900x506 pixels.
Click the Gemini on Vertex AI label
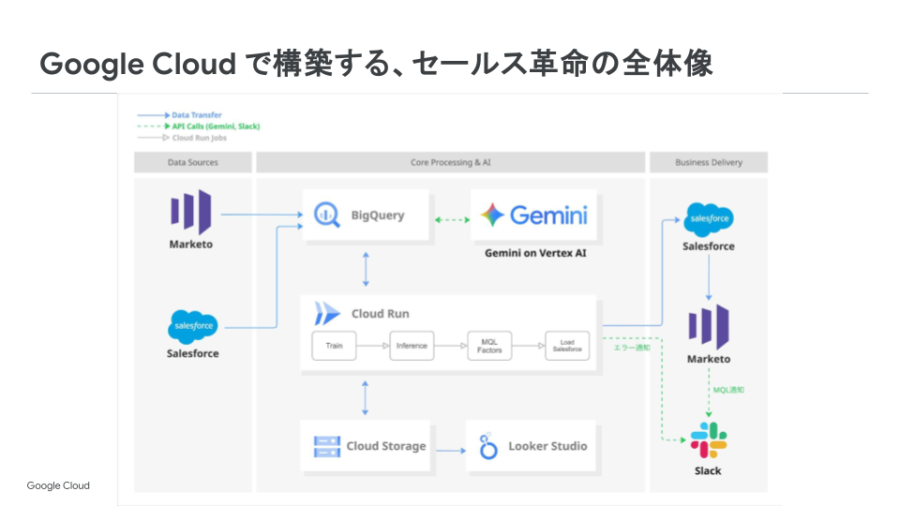[x=534, y=254]
